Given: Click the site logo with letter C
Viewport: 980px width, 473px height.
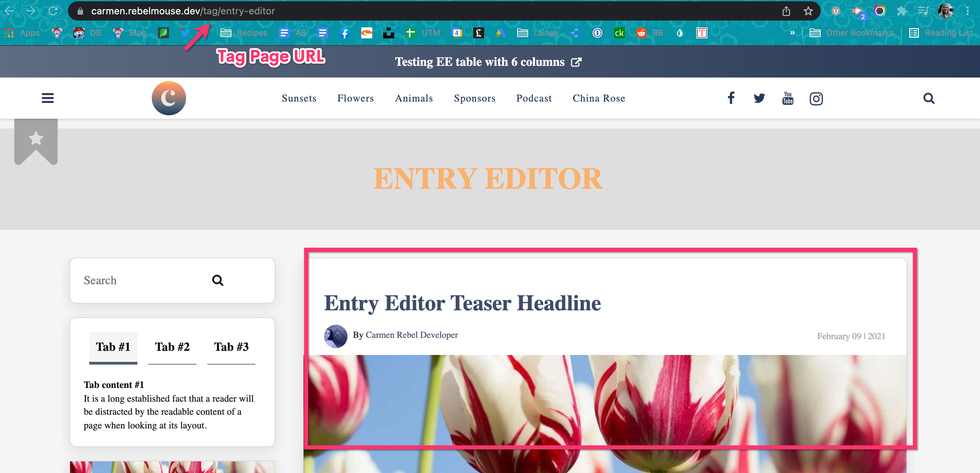Looking at the screenshot, I should pos(169,98).
